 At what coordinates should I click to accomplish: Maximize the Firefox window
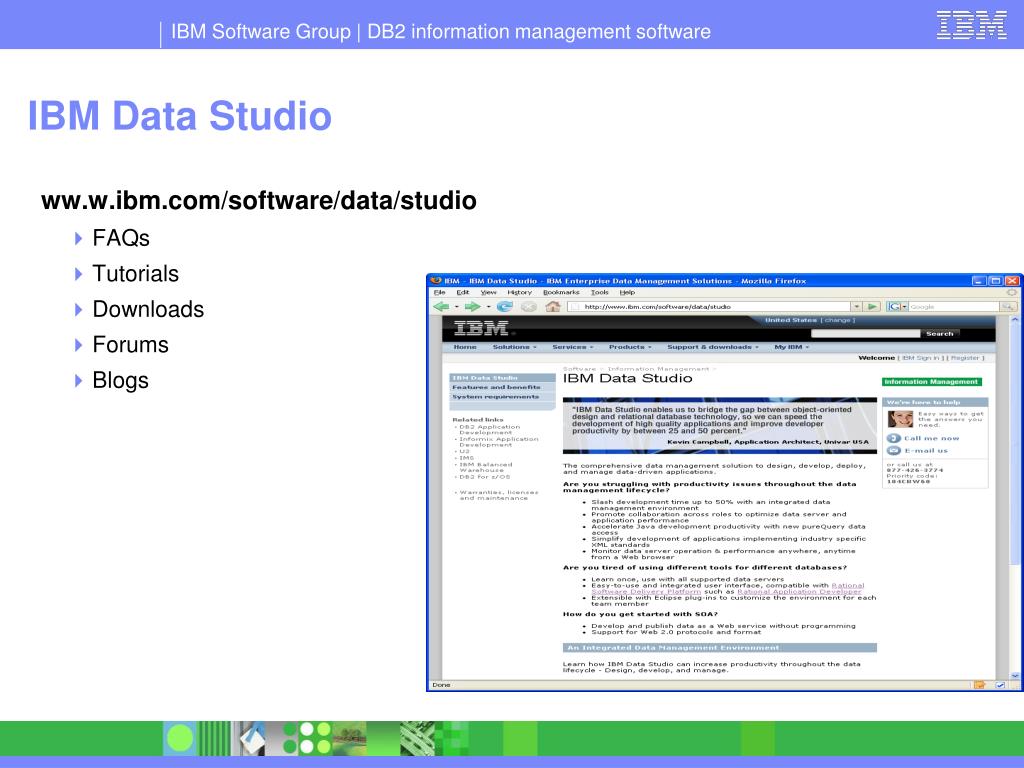click(x=995, y=281)
